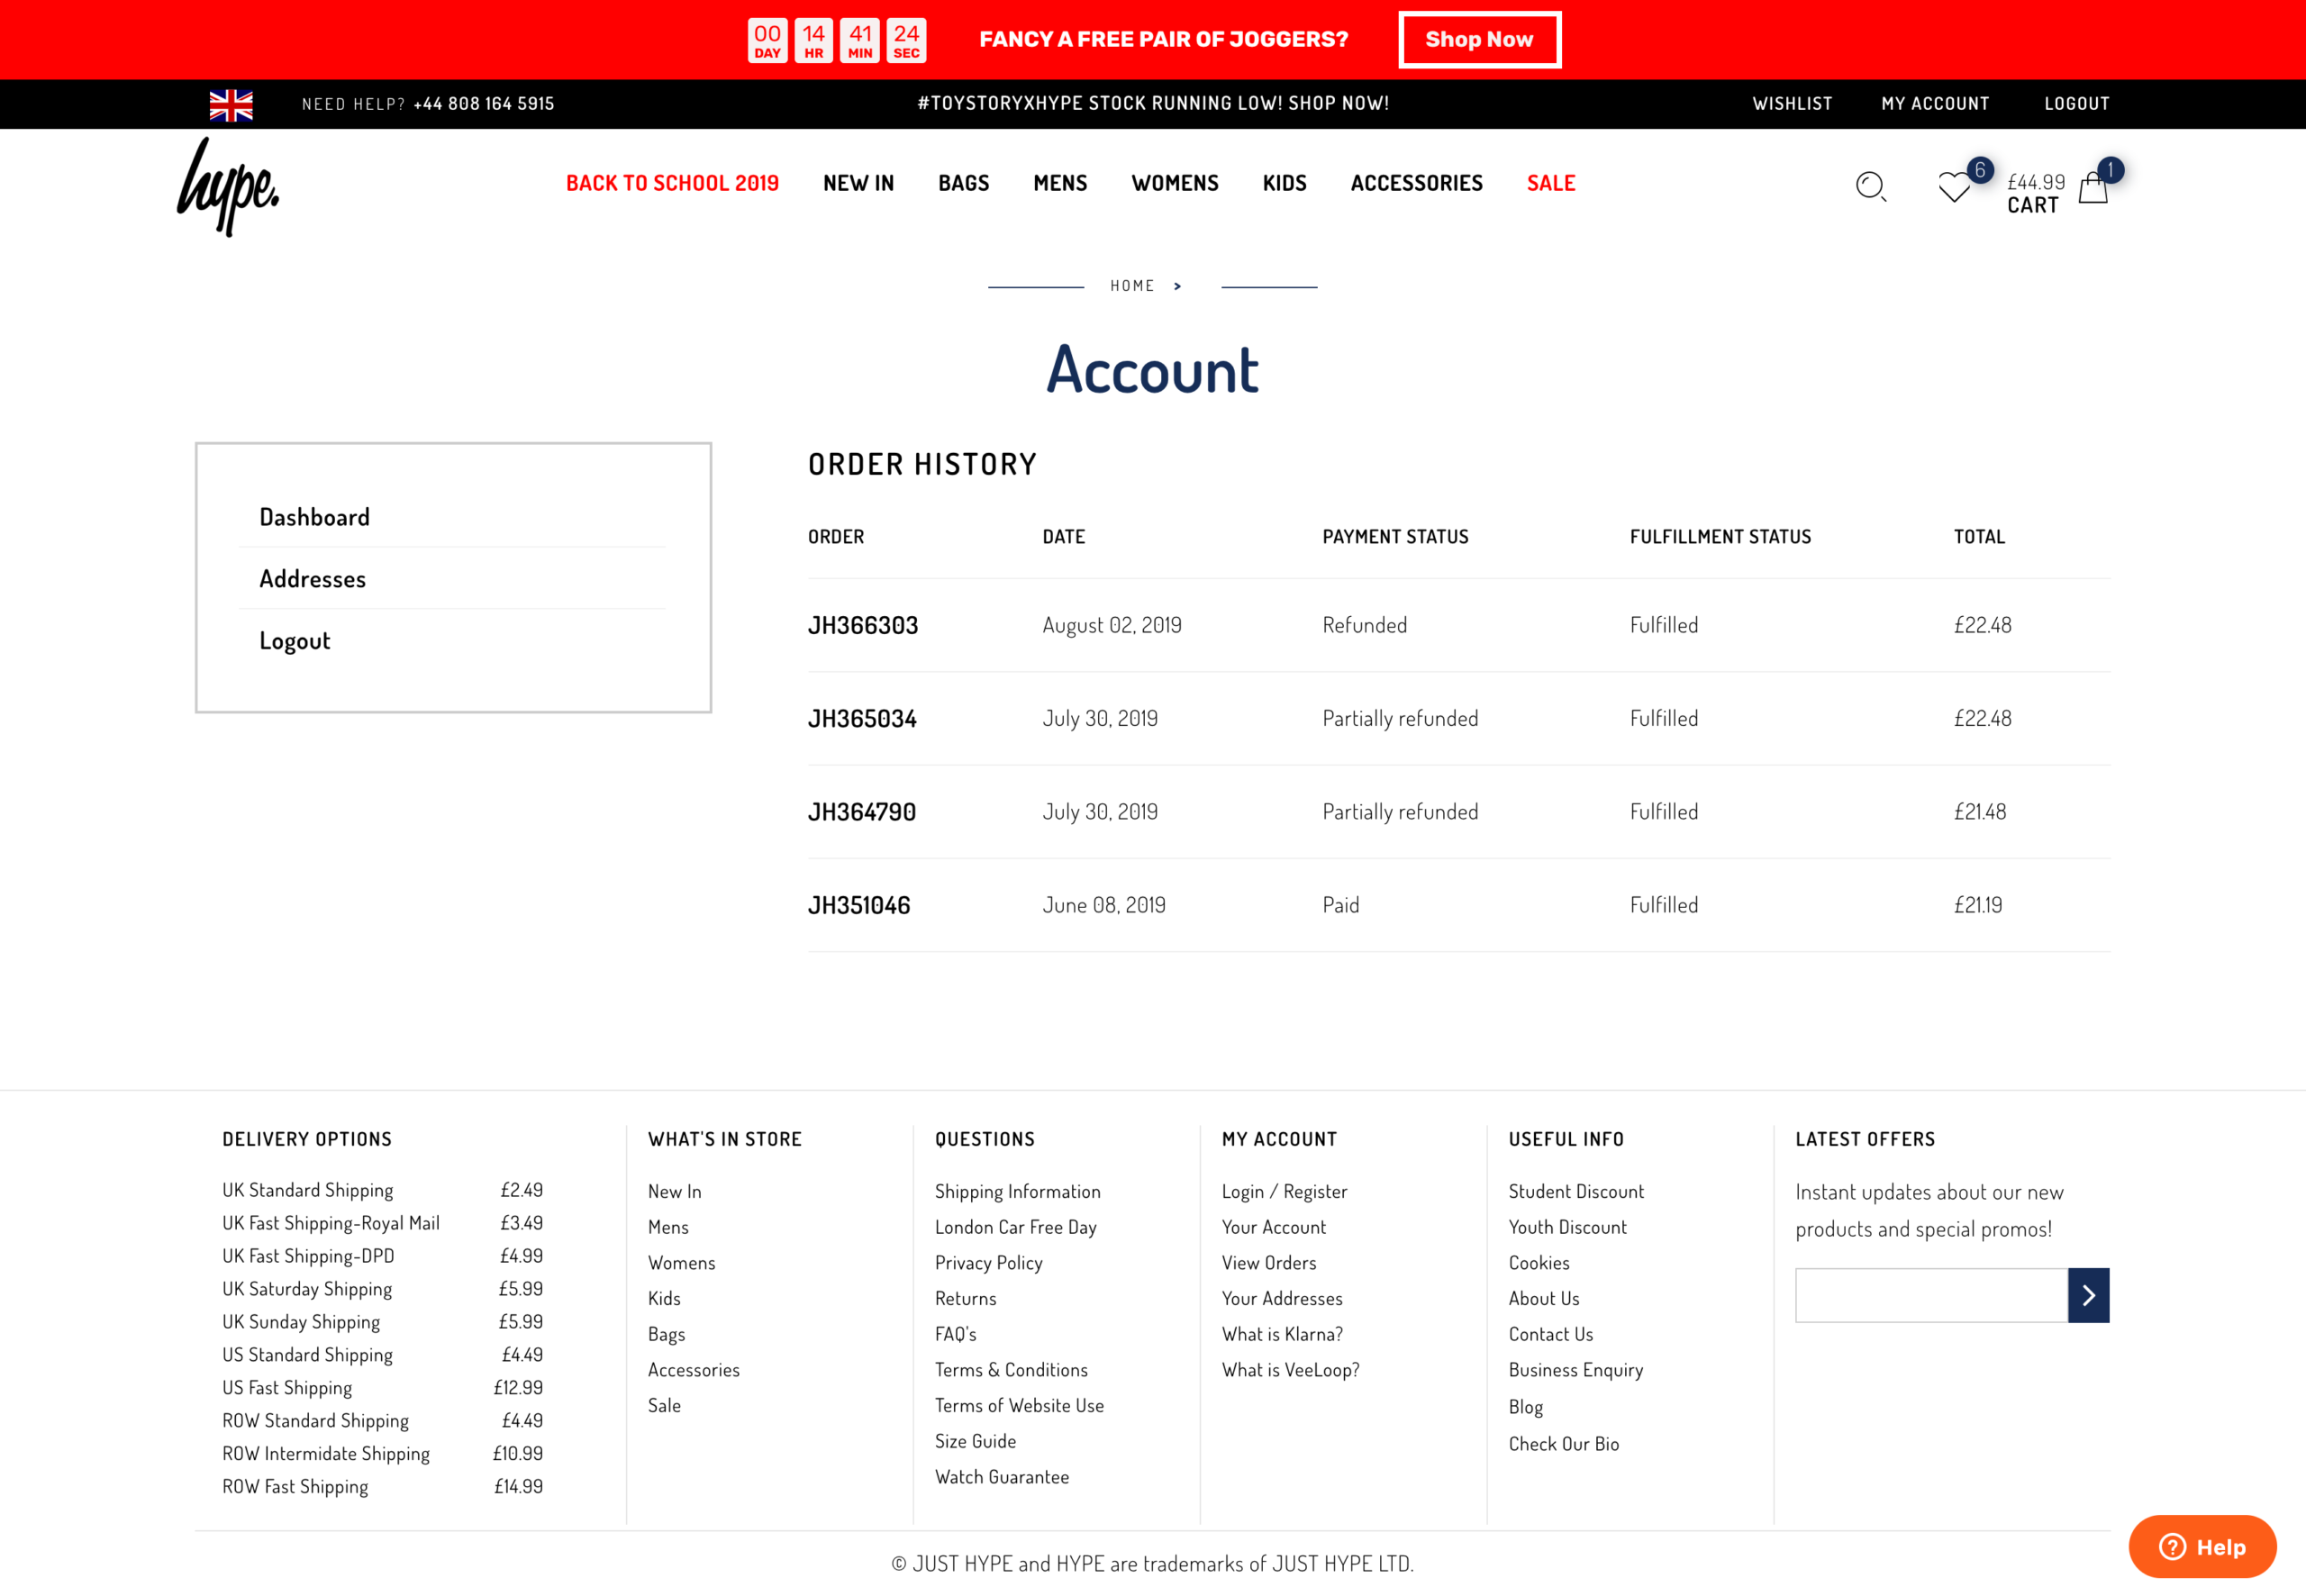Click the search magnifier icon
This screenshot has height=1596, width=2306.
pyautogui.click(x=1870, y=187)
